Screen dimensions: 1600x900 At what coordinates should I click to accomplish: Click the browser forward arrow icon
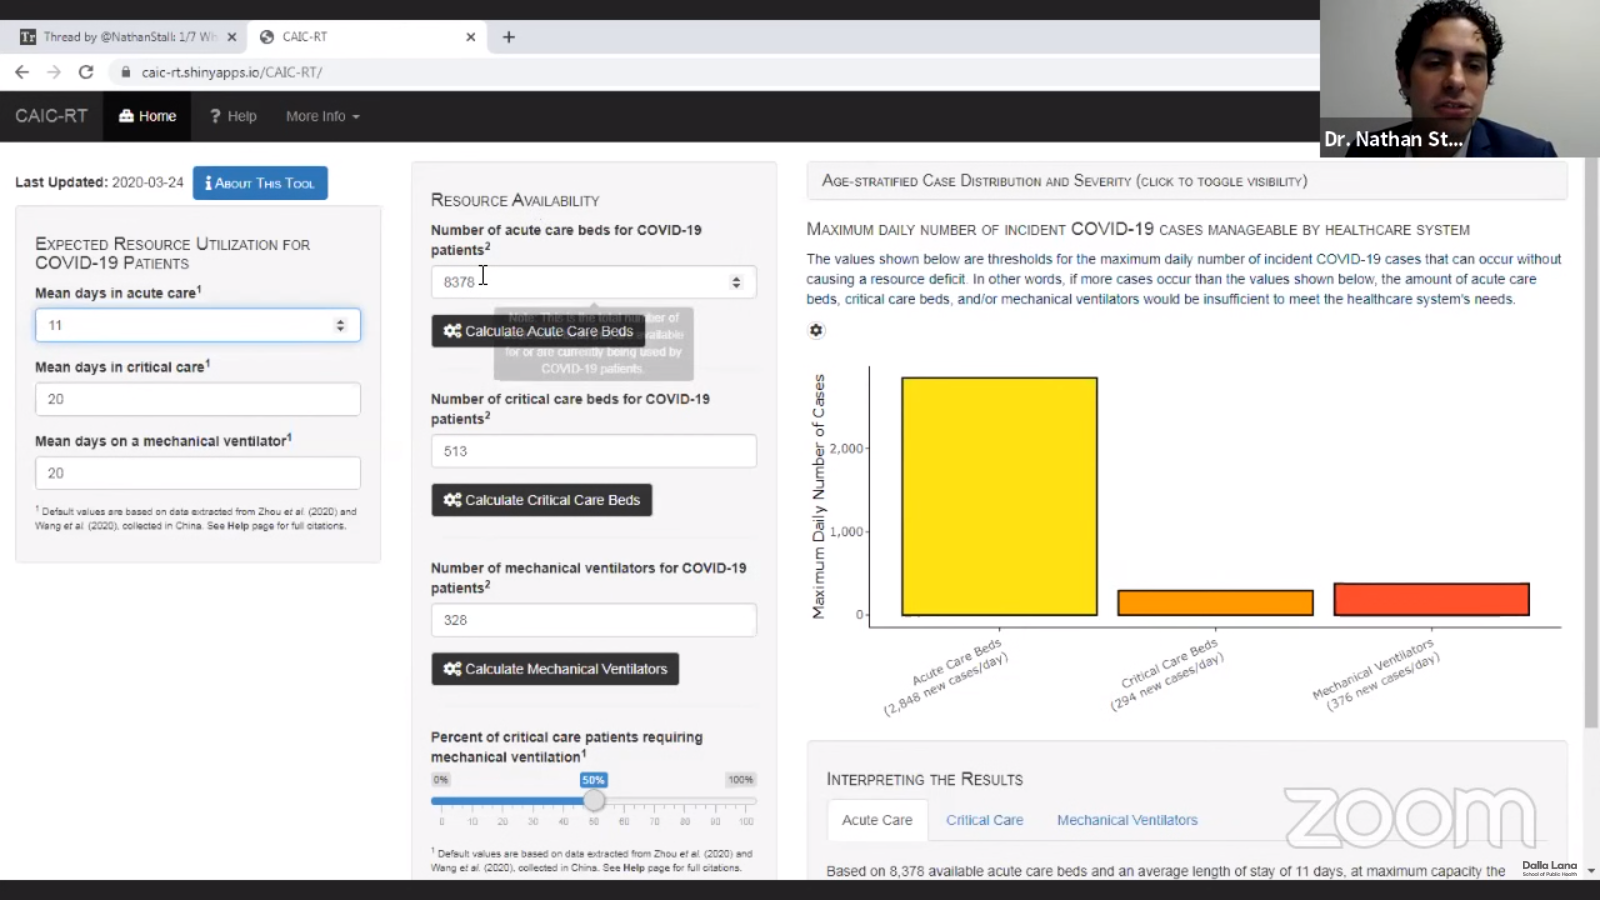(54, 72)
